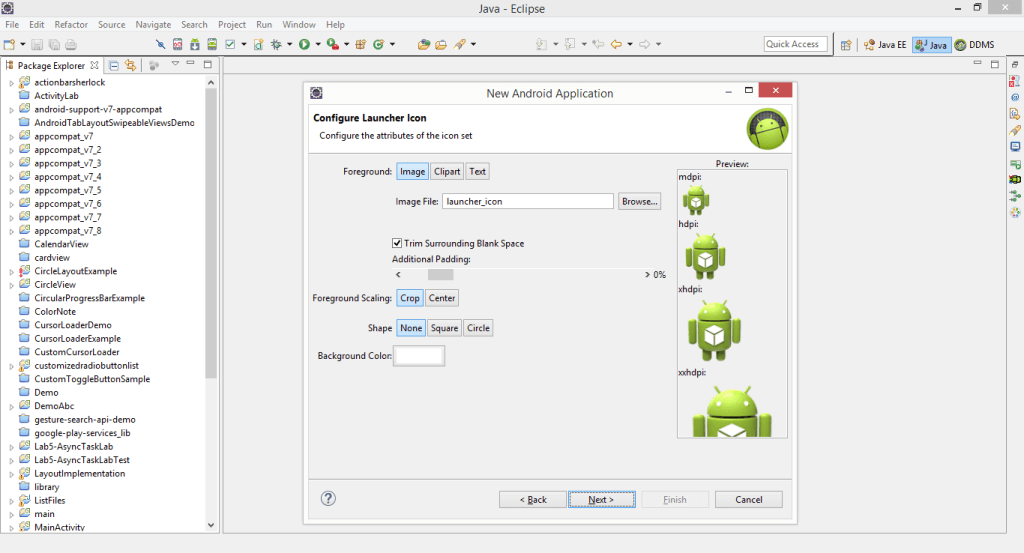
Task: Open the Project menu
Action: coord(232,25)
